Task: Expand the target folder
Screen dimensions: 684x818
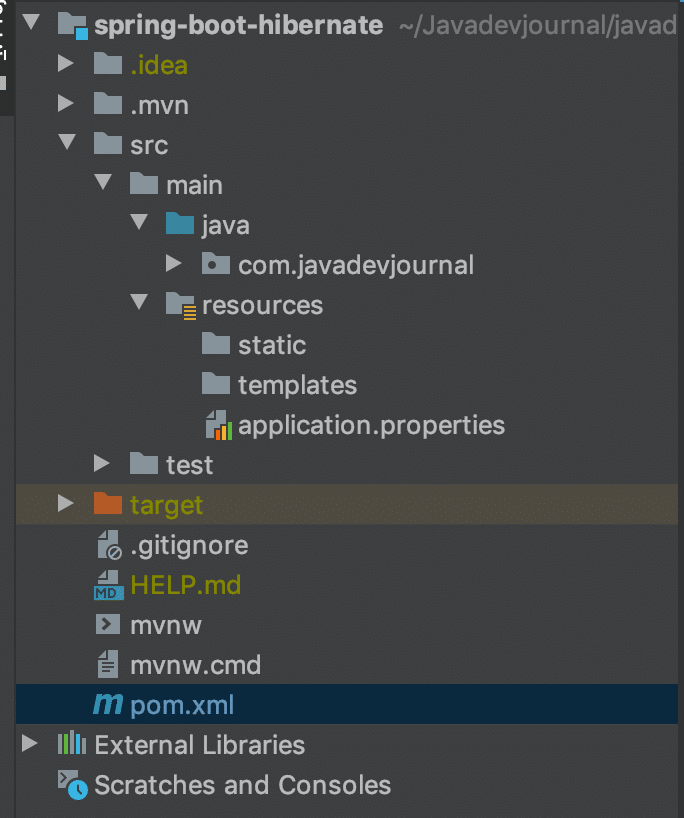Action: [x=67, y=504]
